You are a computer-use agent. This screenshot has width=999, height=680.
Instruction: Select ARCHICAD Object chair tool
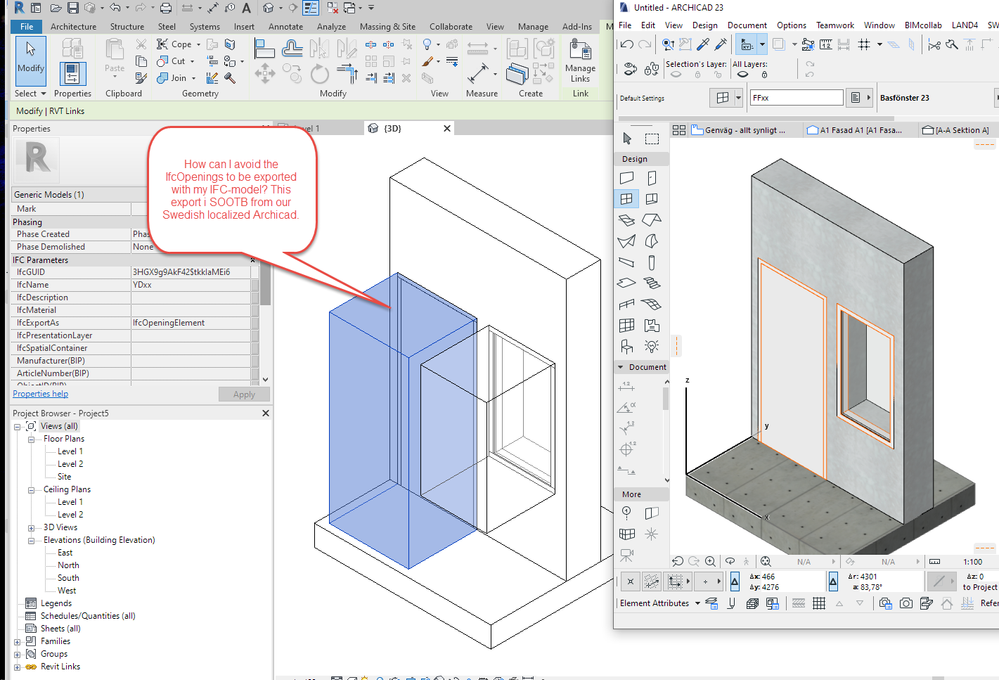[x=627, y=346]
